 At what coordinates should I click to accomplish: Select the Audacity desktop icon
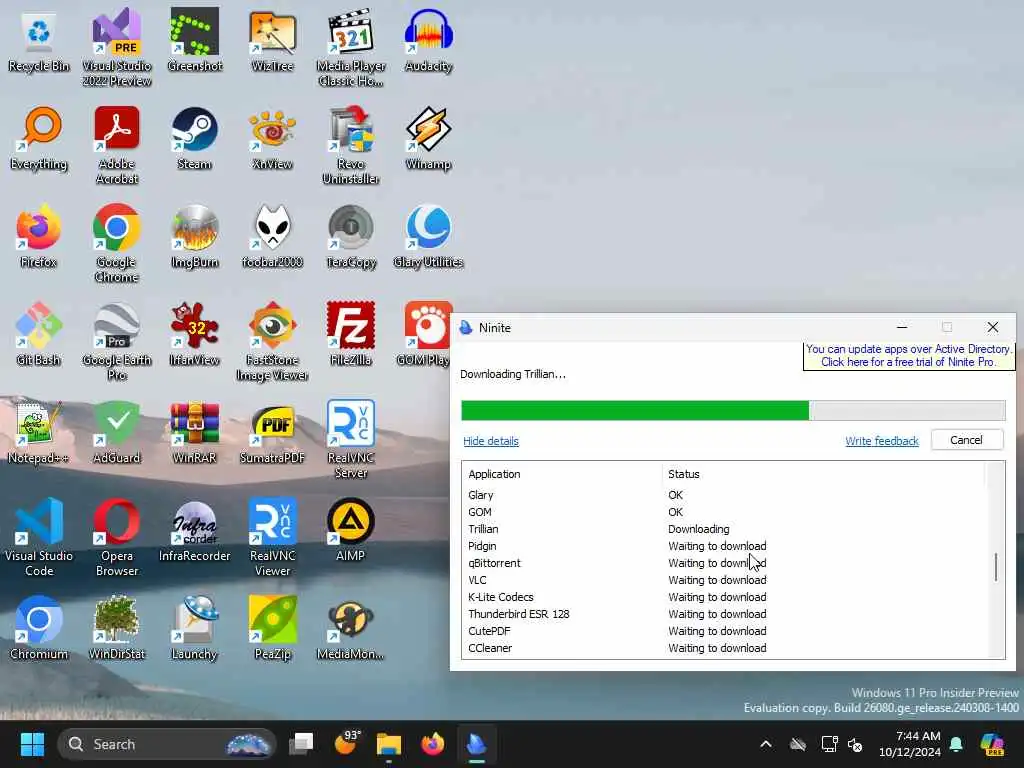[x=428, y=42]
